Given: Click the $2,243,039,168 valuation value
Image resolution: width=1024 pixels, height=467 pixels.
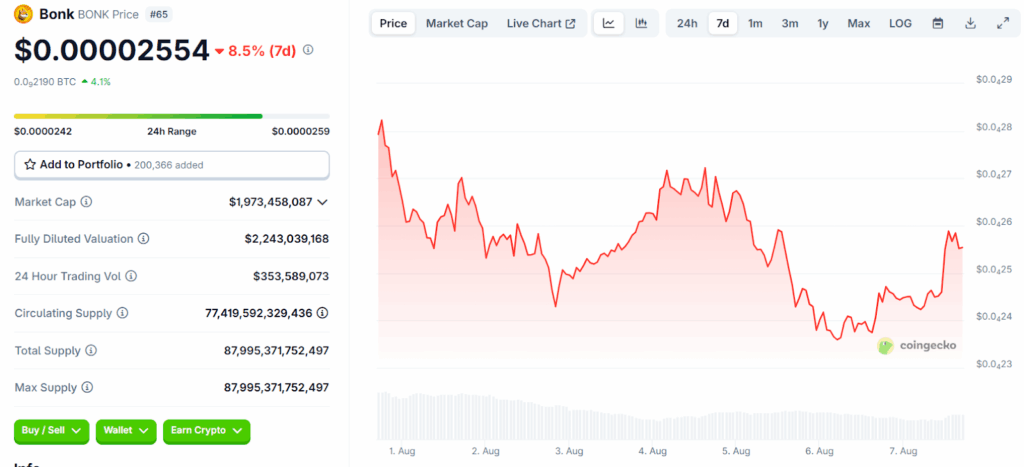Looking at the screenshot, I should 287,239.
